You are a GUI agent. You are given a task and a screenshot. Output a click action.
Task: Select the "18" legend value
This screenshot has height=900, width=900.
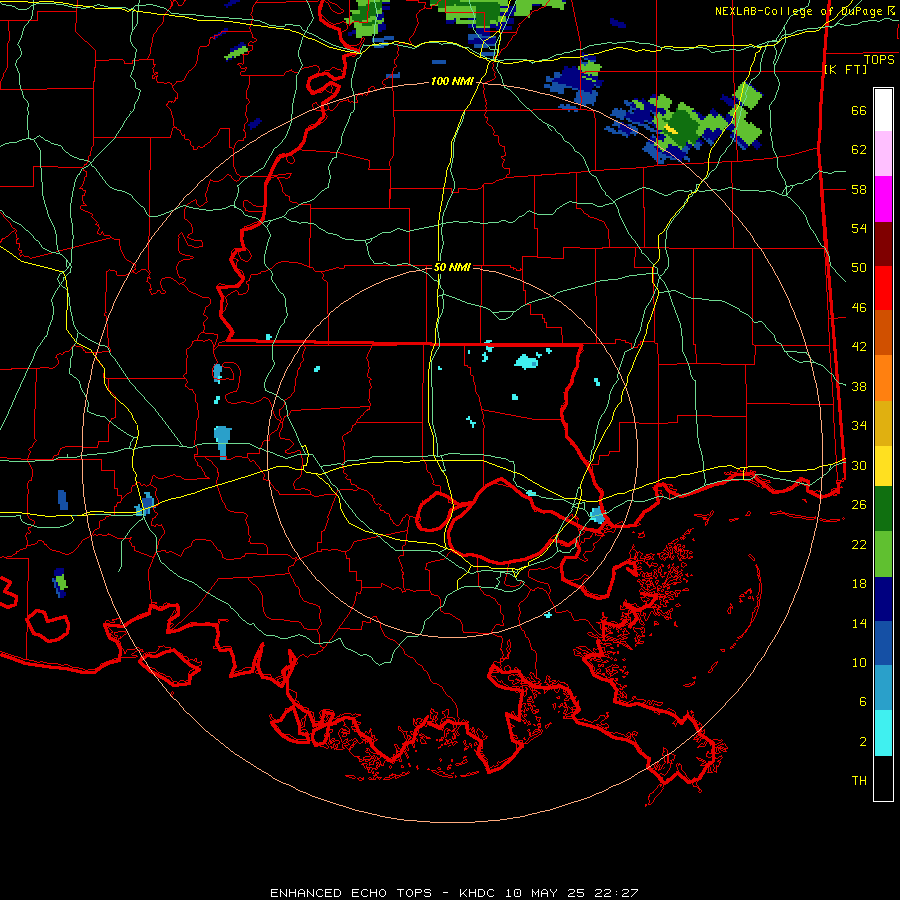coord(859,584)
